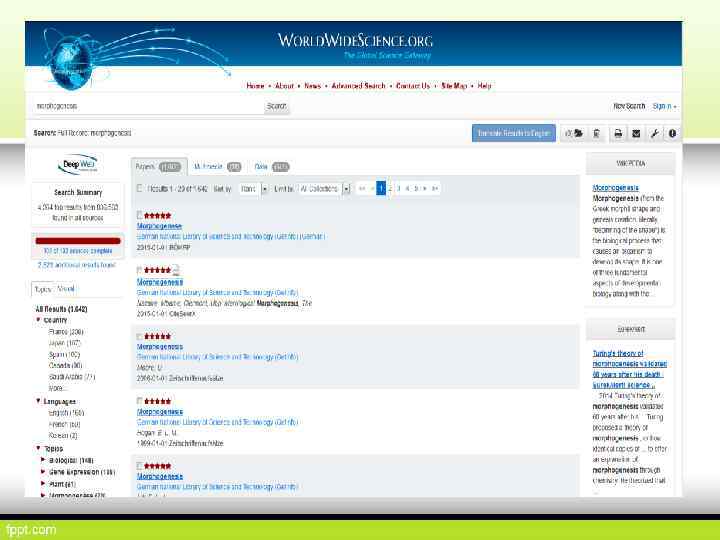
Task: Print results using the printer icon
Action: (618, 133)
